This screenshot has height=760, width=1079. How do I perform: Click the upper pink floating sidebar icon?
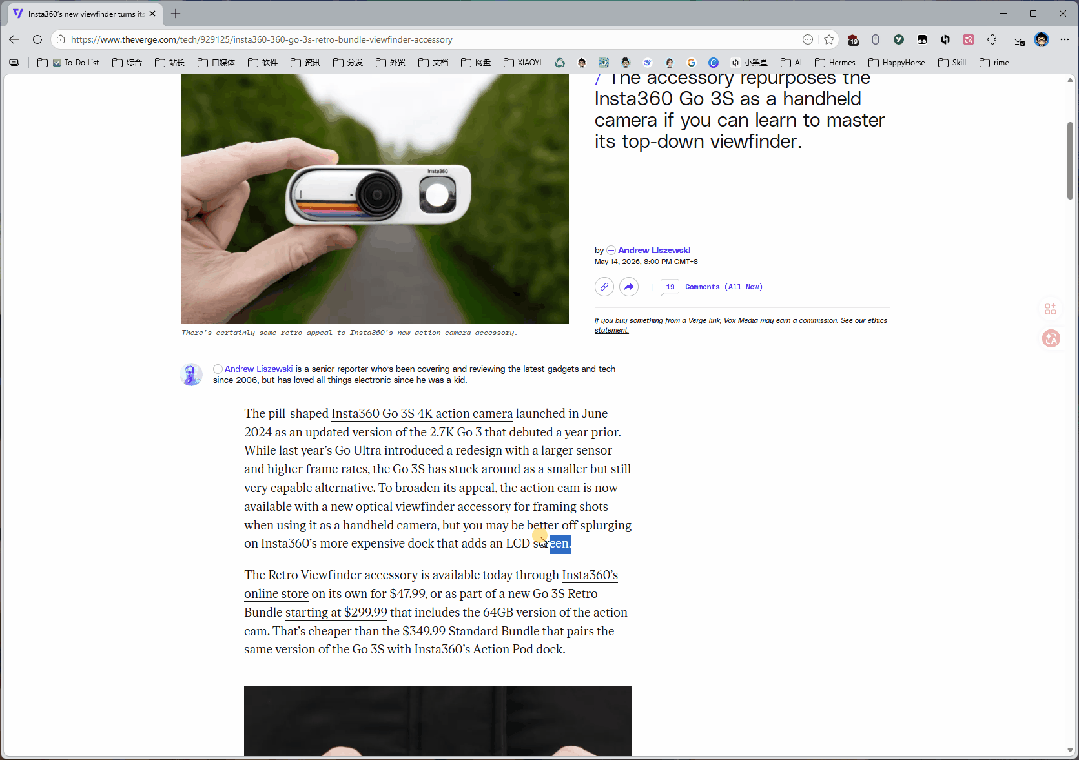(x=1050, y=308)
